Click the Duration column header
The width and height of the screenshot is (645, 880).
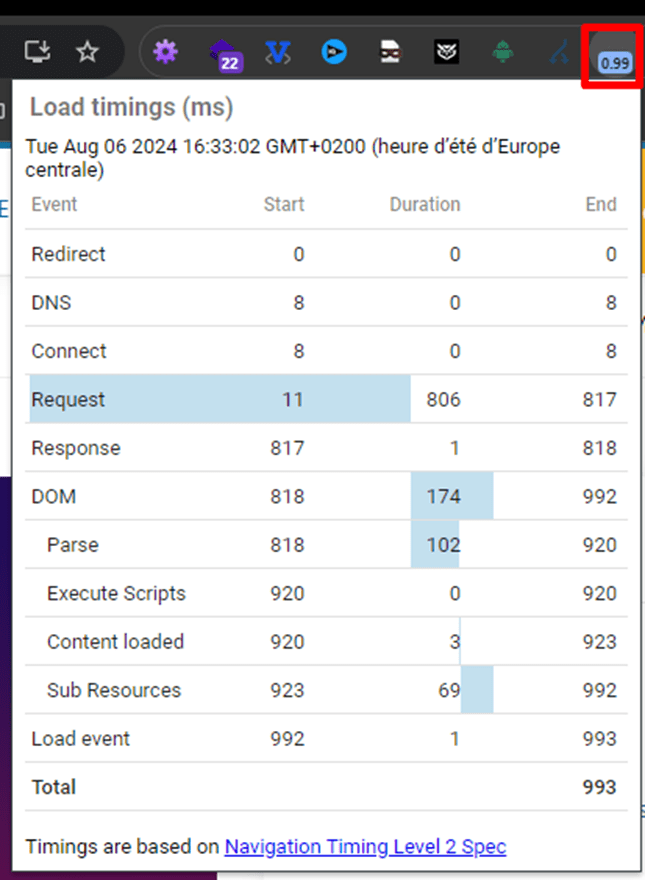click(x=424, y=205)
